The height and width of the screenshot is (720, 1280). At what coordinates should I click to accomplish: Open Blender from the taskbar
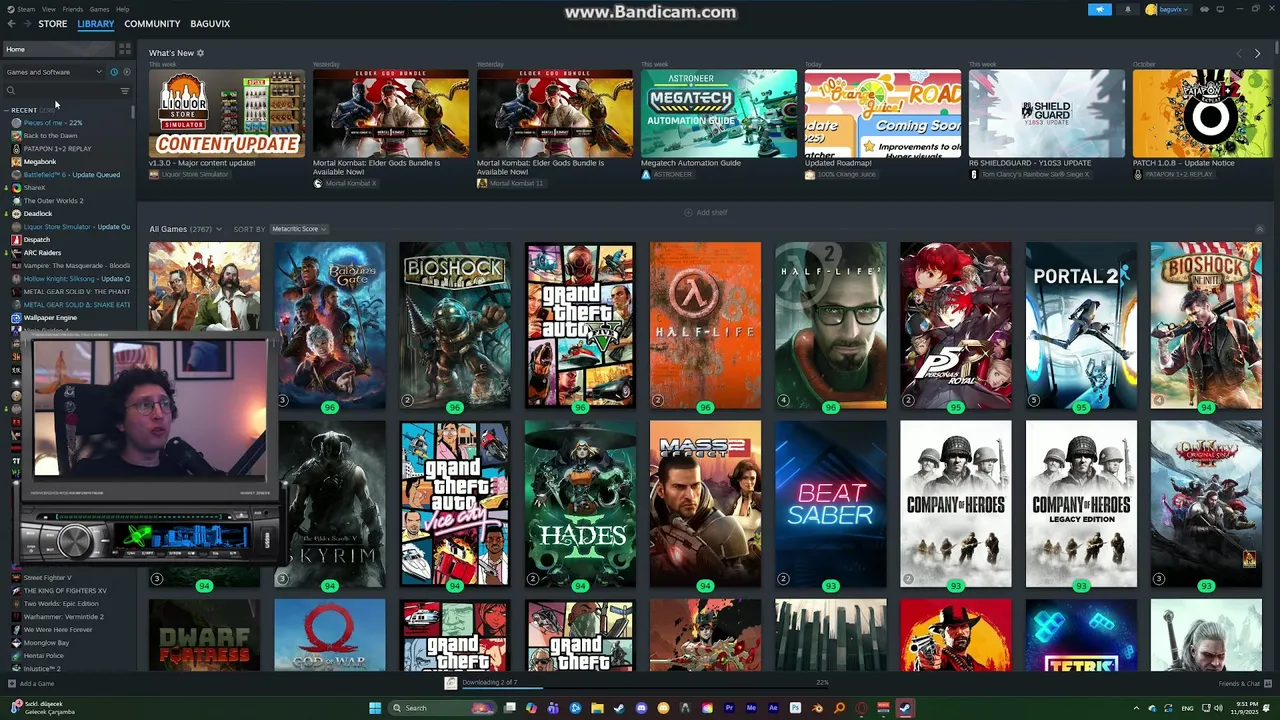point(817,708)
